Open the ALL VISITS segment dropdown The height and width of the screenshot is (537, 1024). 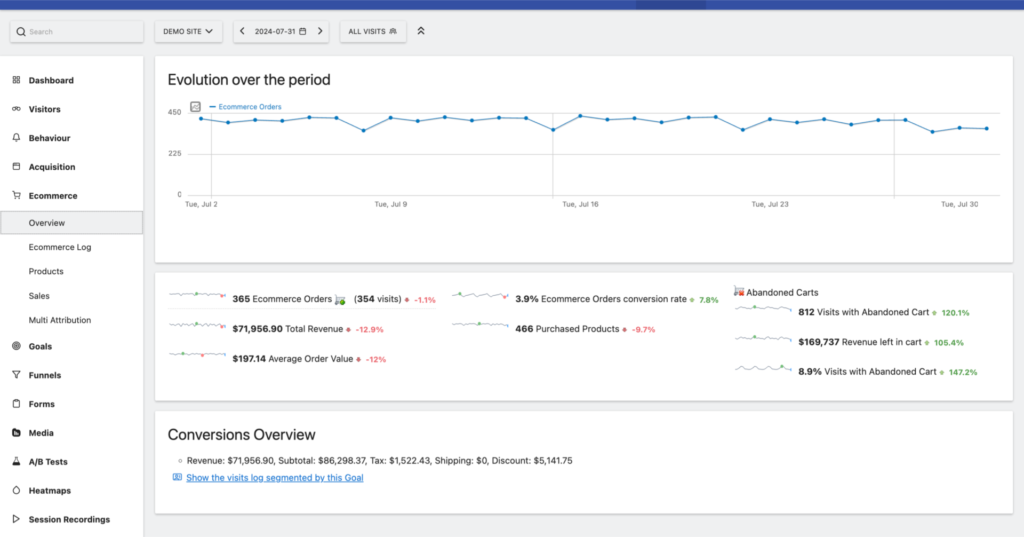371,32
